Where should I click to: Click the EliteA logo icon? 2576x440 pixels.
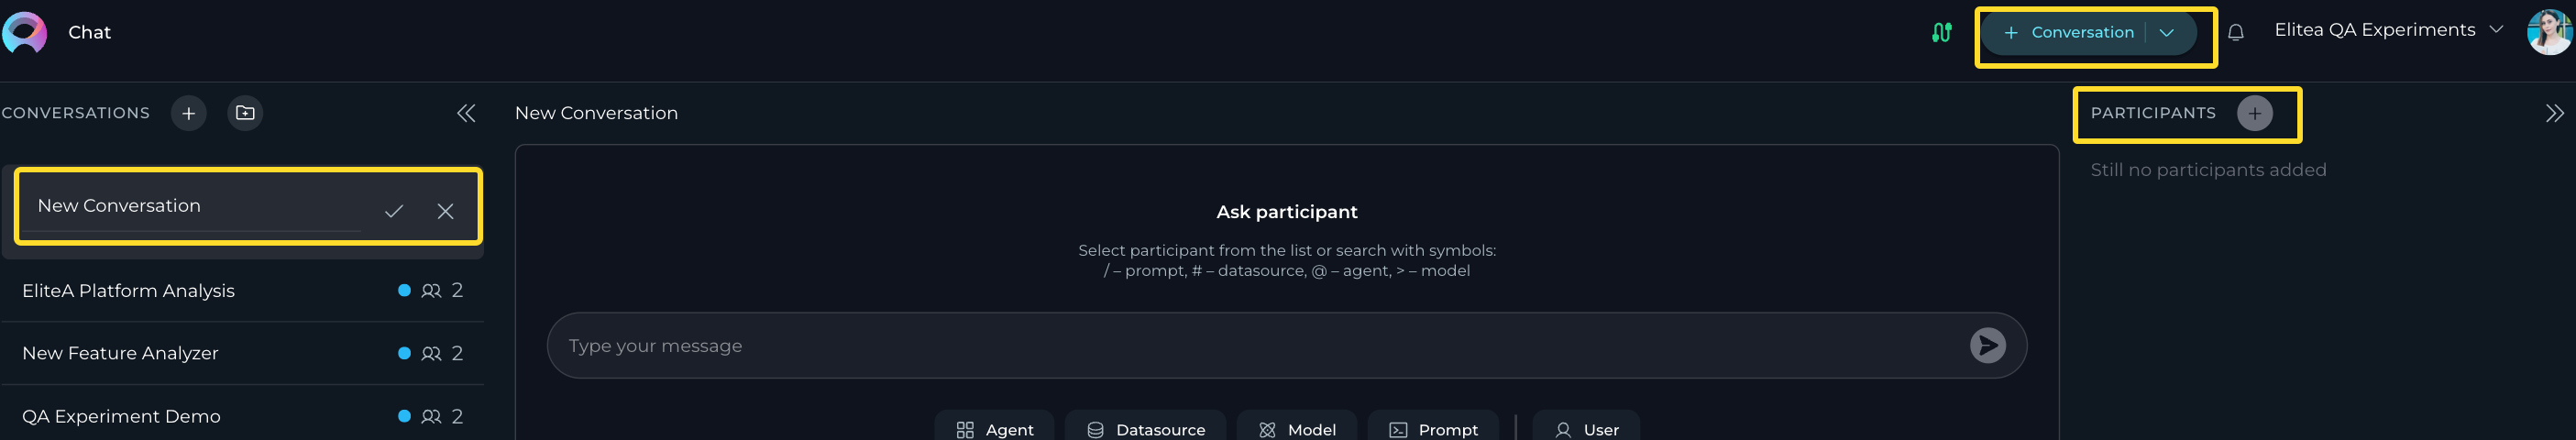pyautogui.click(x=25, y=32)
